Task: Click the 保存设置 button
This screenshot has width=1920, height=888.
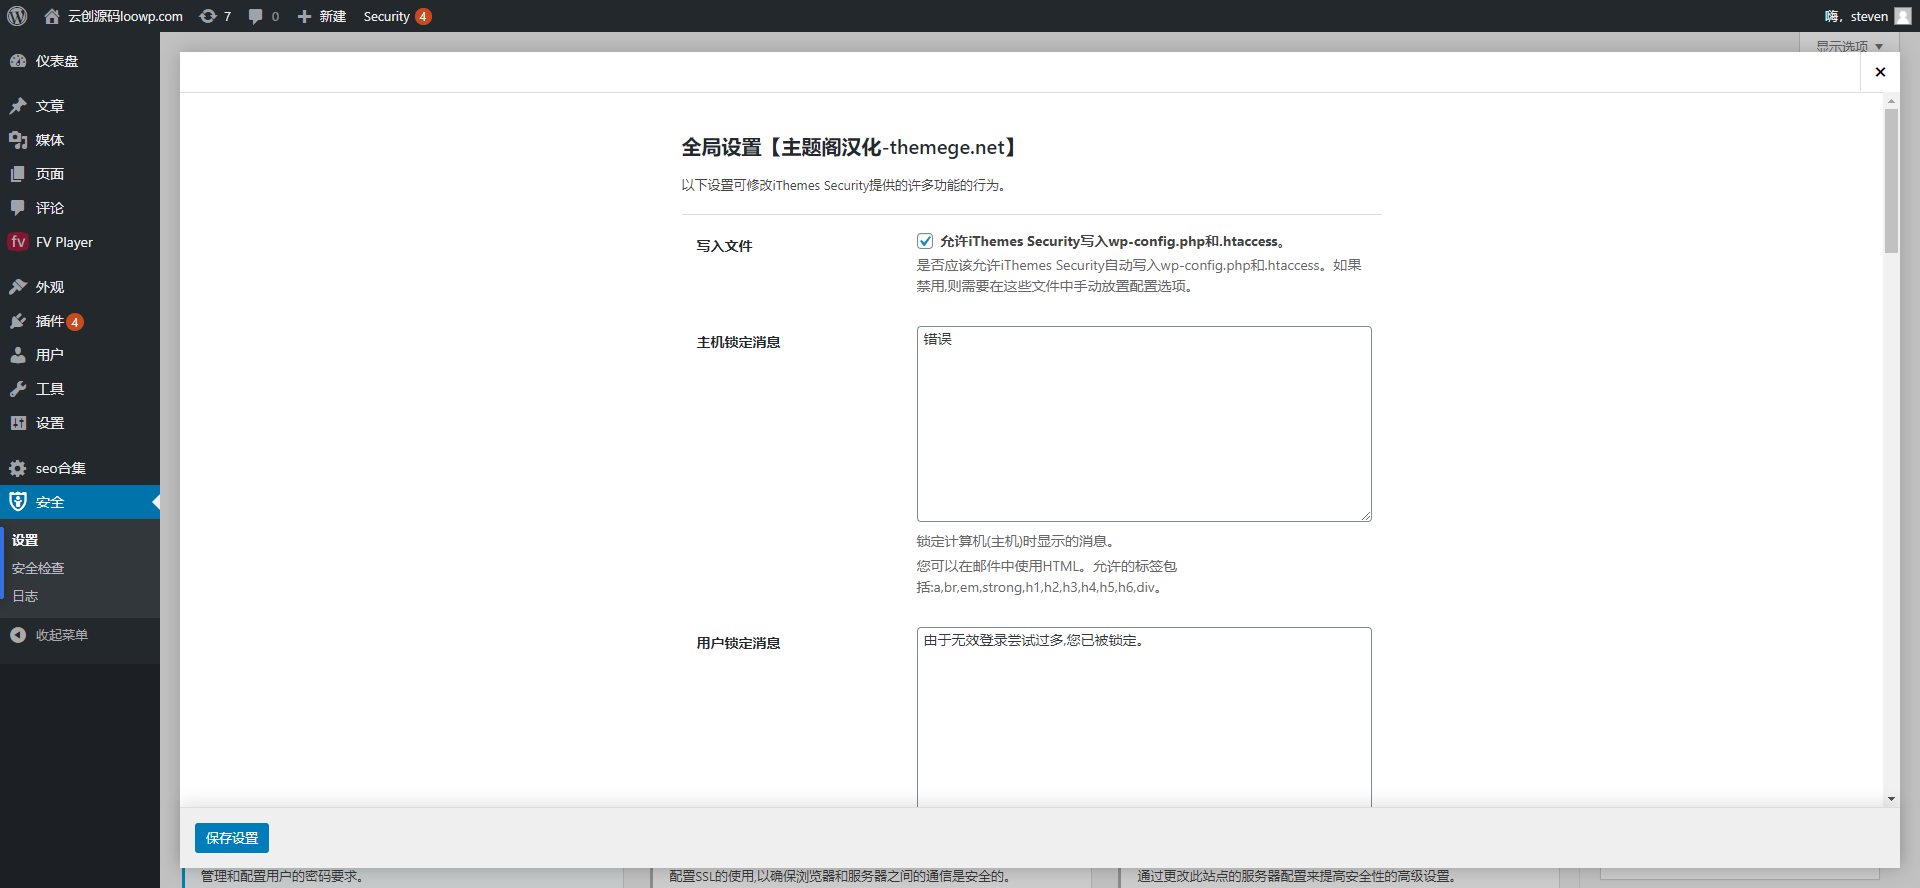Action: tap(232, 838)
